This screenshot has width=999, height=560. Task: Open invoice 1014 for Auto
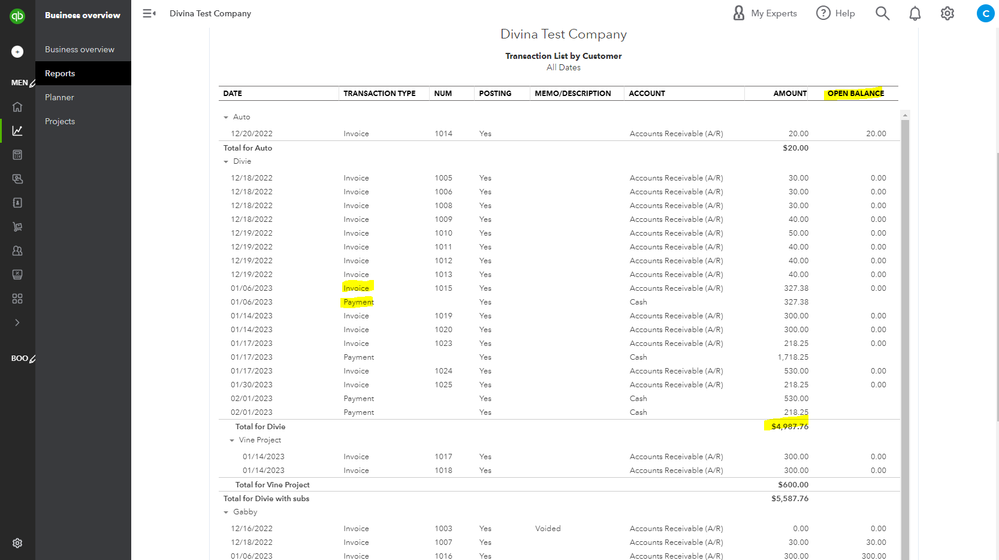(x=558, y=134)
